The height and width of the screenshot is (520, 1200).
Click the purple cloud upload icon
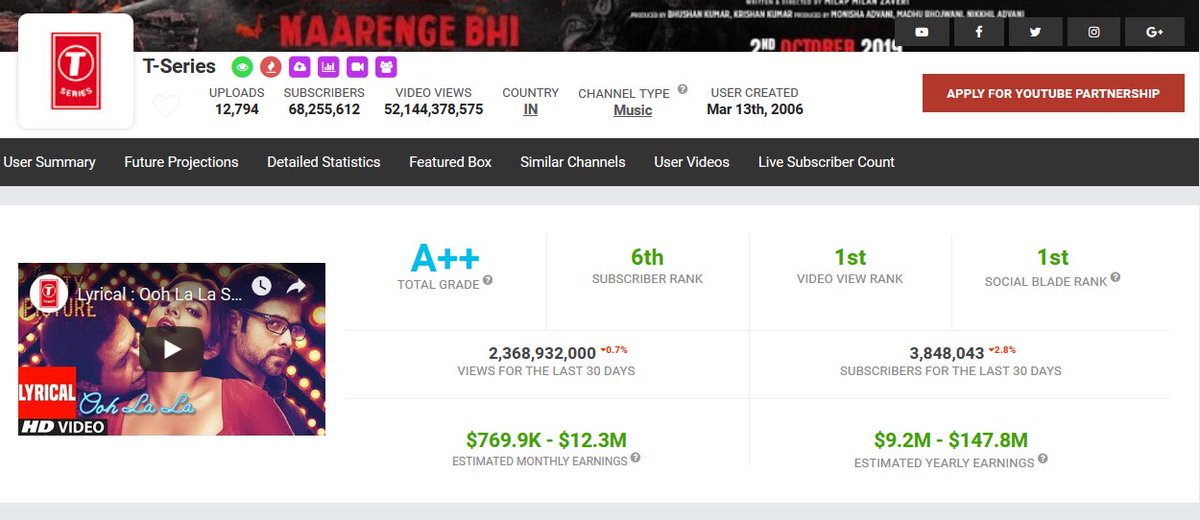pyautogui.click(x=299, y=67)
